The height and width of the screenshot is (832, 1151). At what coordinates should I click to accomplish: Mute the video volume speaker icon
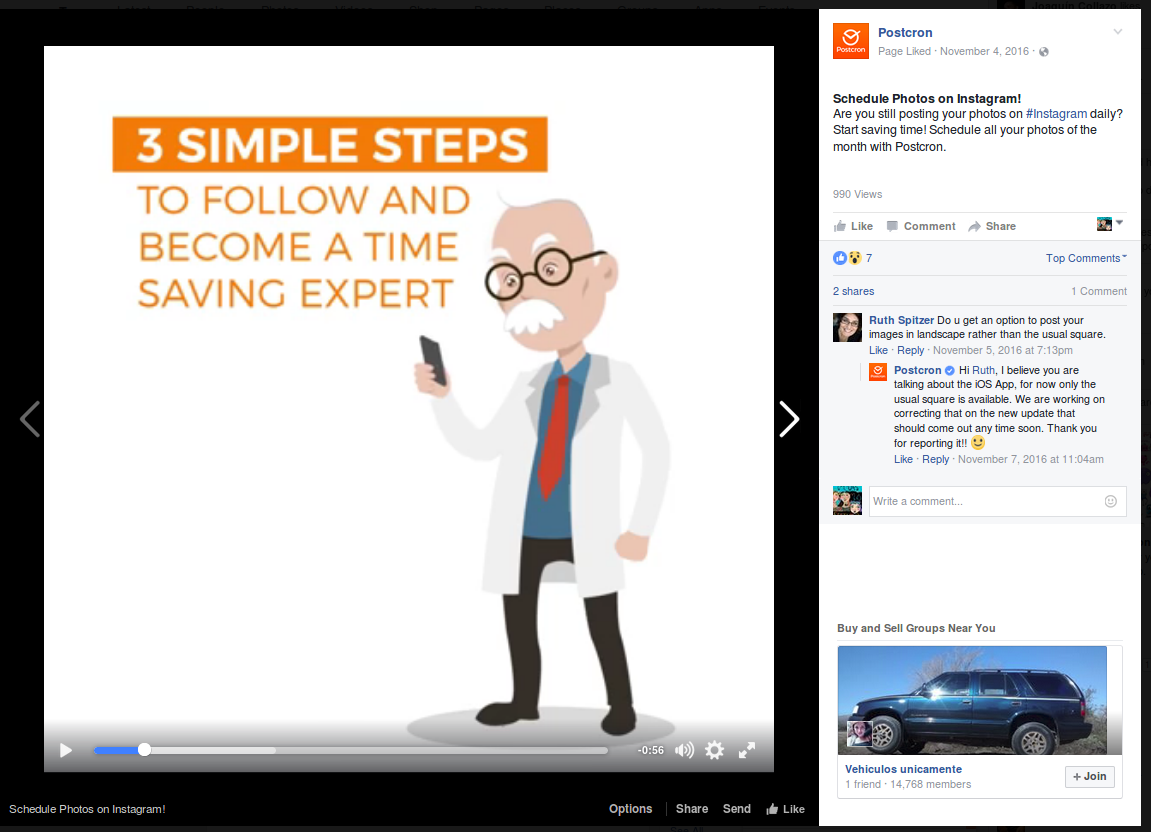pyautogui.click(x=684, y=750)
